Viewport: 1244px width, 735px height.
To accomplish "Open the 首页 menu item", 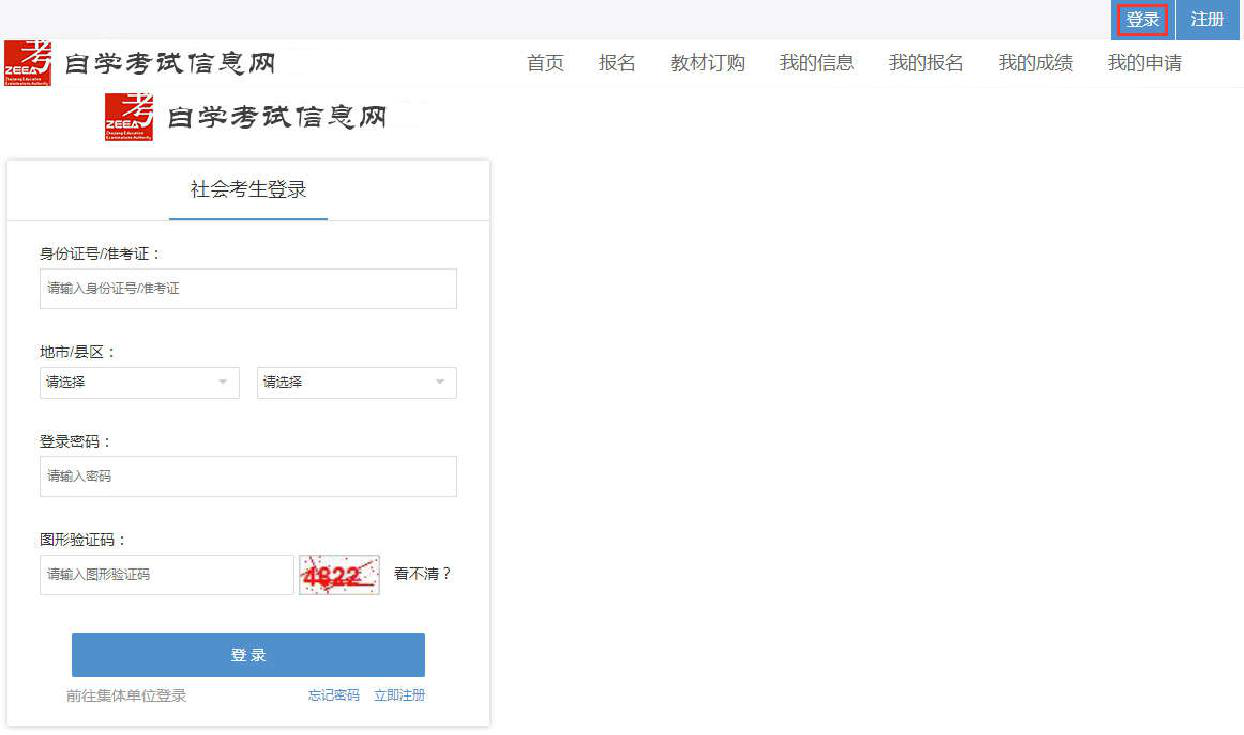I will [545, 63].
